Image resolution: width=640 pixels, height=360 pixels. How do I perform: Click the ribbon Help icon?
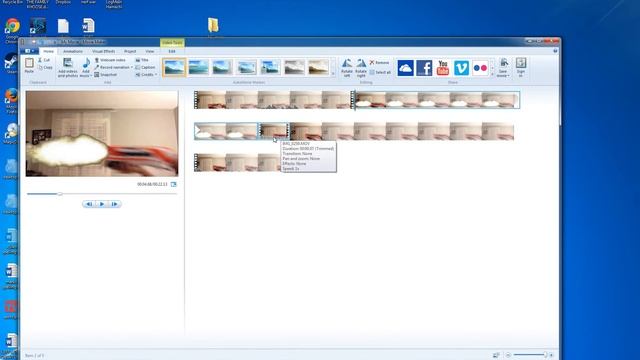(x=555, y=51)
